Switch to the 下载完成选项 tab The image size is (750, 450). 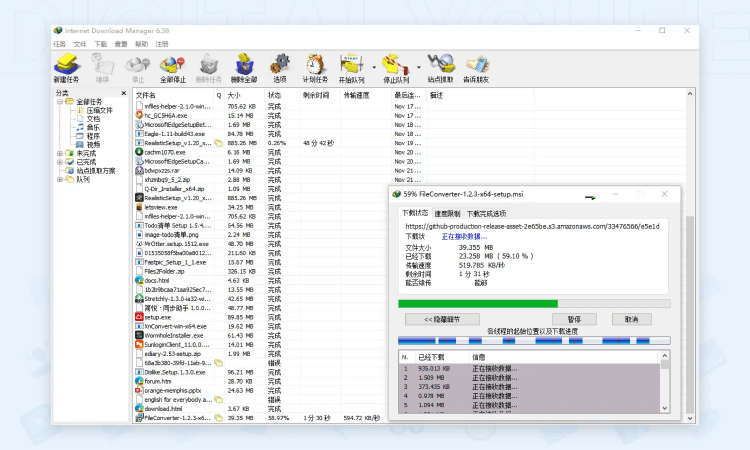(x=486, y=214)
